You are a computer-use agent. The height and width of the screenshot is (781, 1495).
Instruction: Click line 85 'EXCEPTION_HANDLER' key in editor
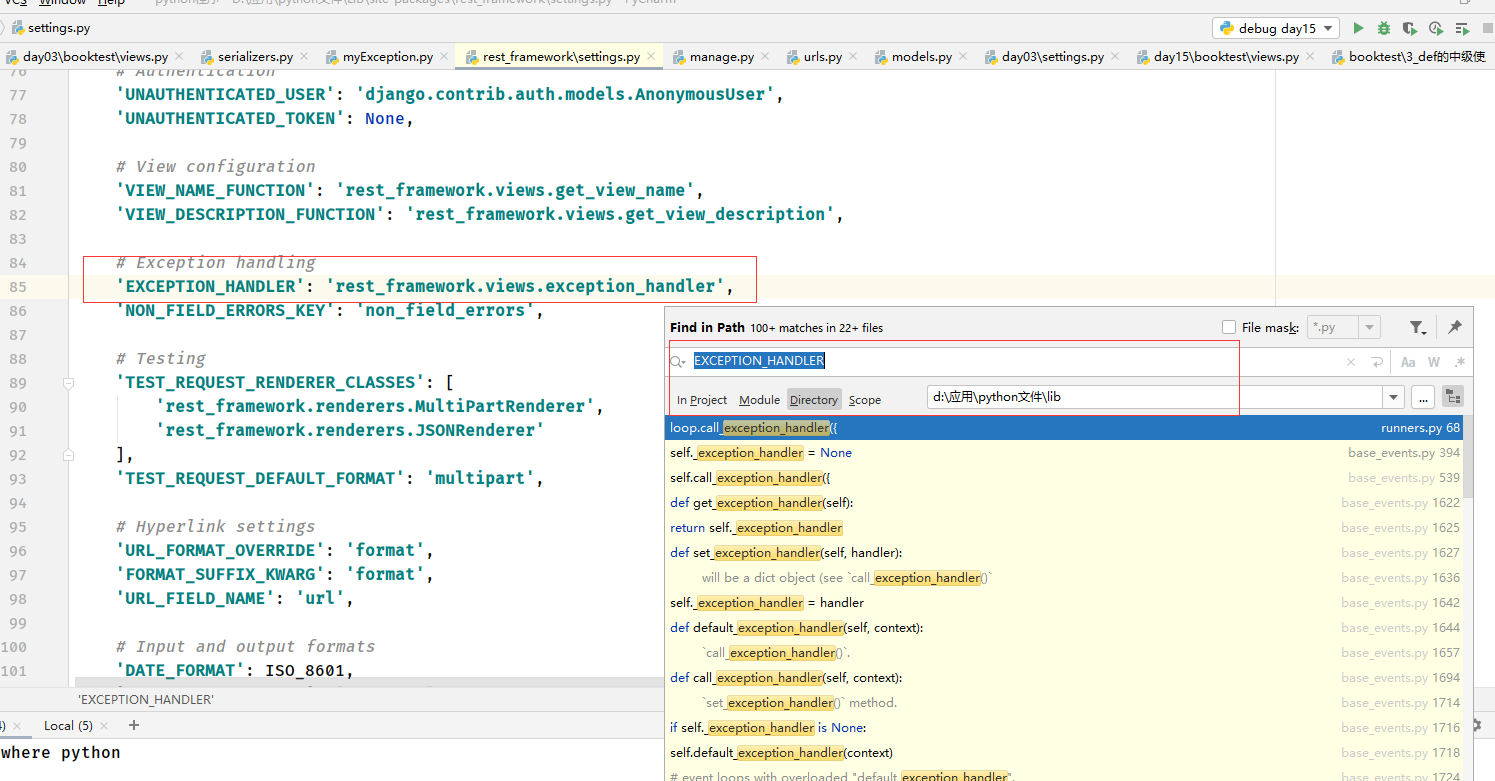pos(210,286)
